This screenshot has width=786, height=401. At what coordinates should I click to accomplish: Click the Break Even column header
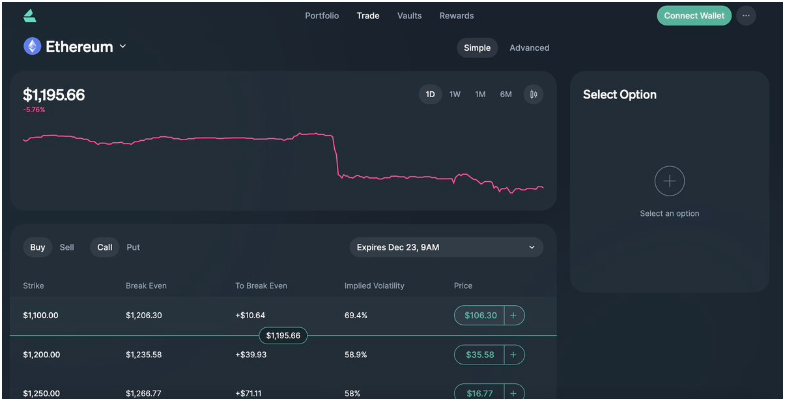(146, 286)
